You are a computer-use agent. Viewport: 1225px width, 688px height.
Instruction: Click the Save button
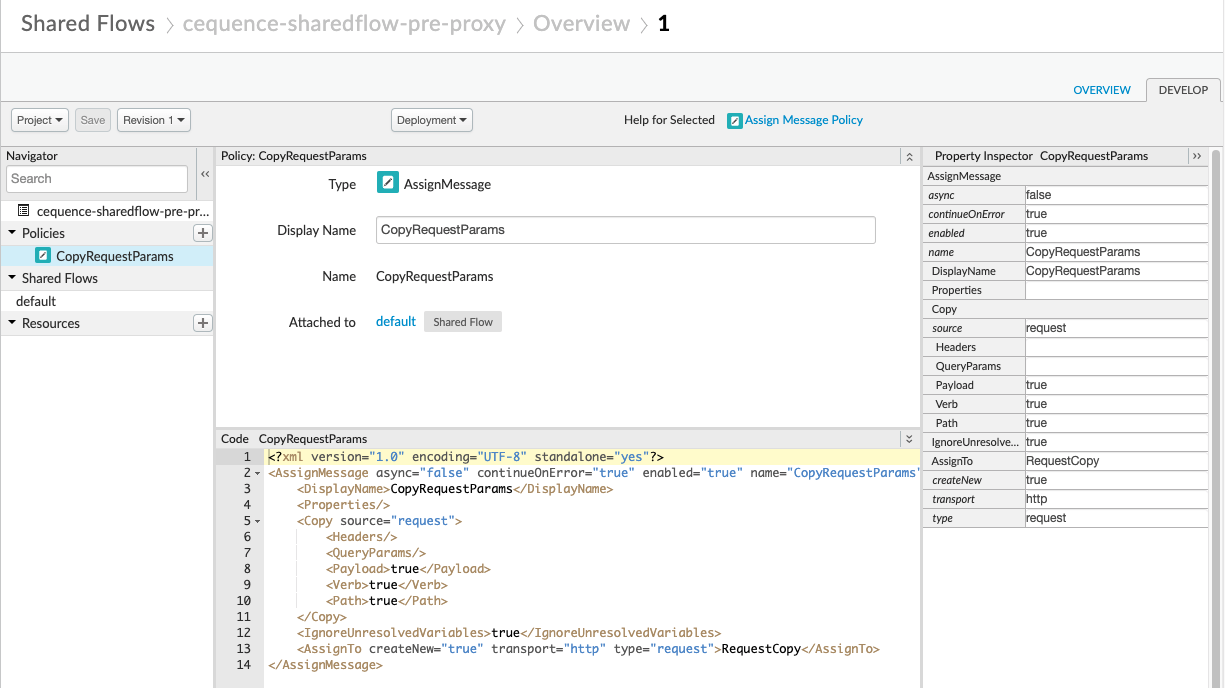point(92,120)
